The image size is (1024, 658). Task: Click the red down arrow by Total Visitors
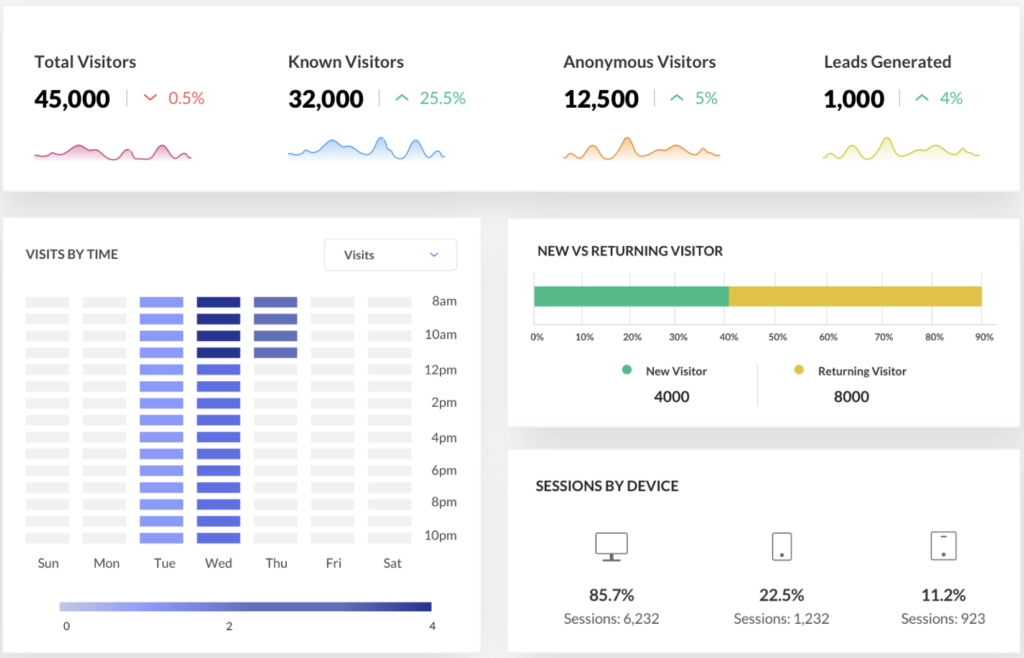coord(150,98)
